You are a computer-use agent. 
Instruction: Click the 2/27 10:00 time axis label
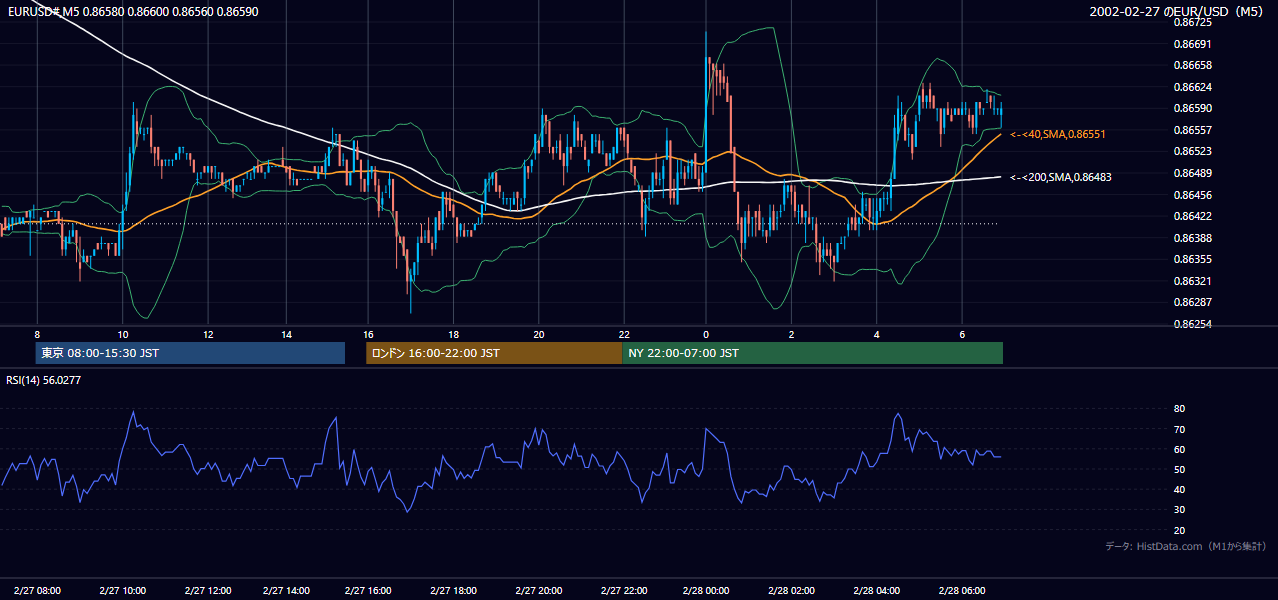[x=122, y=591]
